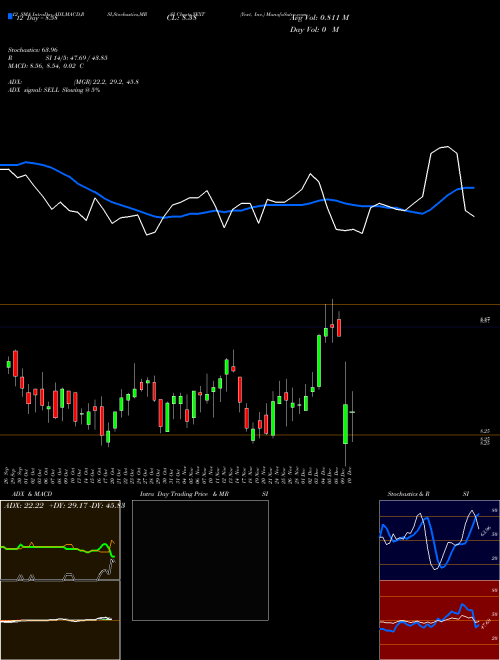
Task: Click inside the empty intraday chart box
Action: coord(200,560)
